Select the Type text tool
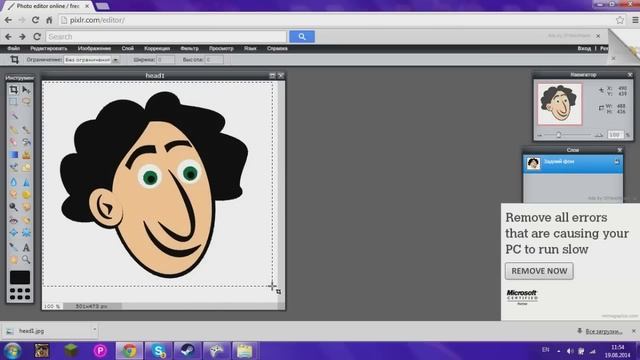Screen dimensions: 640x360 coord(26,247)
